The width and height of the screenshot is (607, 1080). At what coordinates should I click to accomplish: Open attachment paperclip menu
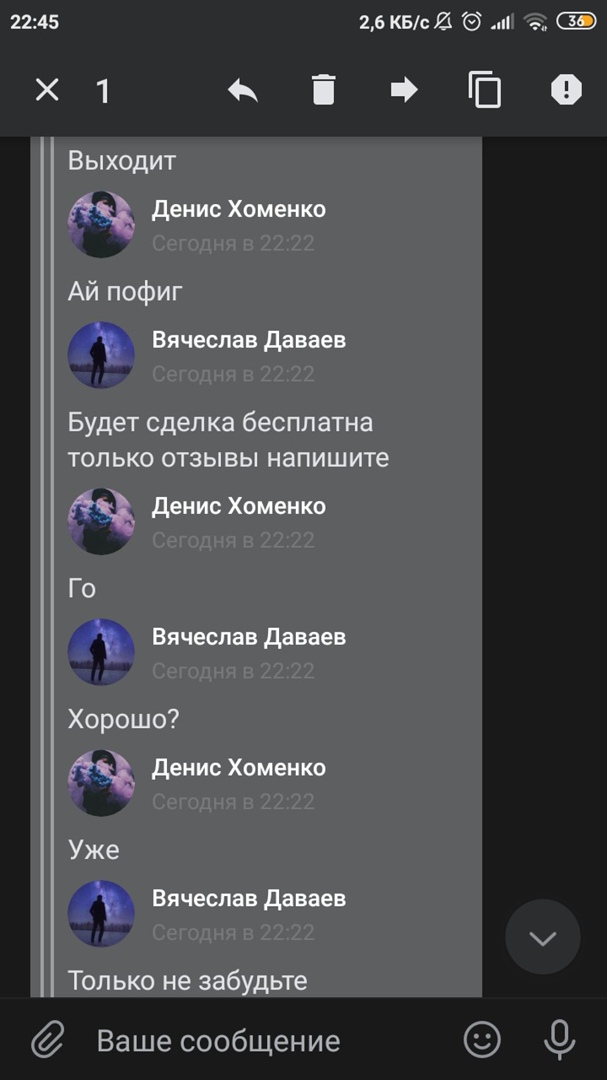coord(48,1039)
